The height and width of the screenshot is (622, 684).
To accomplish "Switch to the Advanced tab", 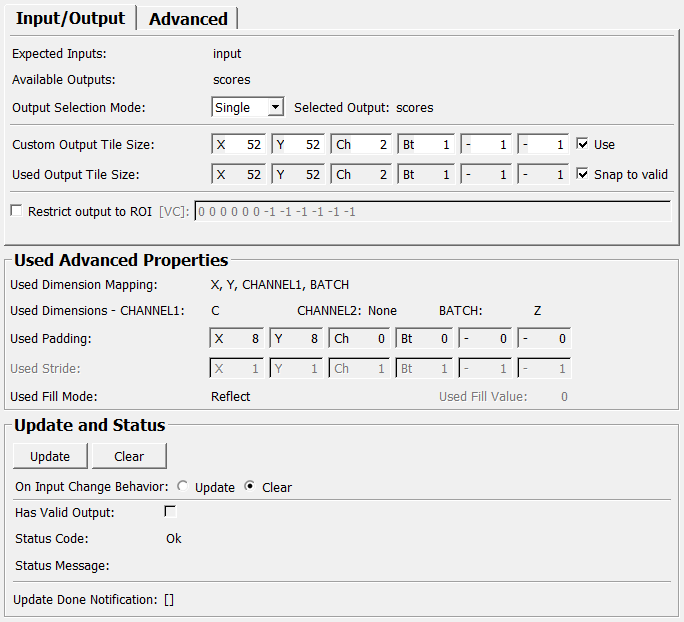I will coord(188,19).
